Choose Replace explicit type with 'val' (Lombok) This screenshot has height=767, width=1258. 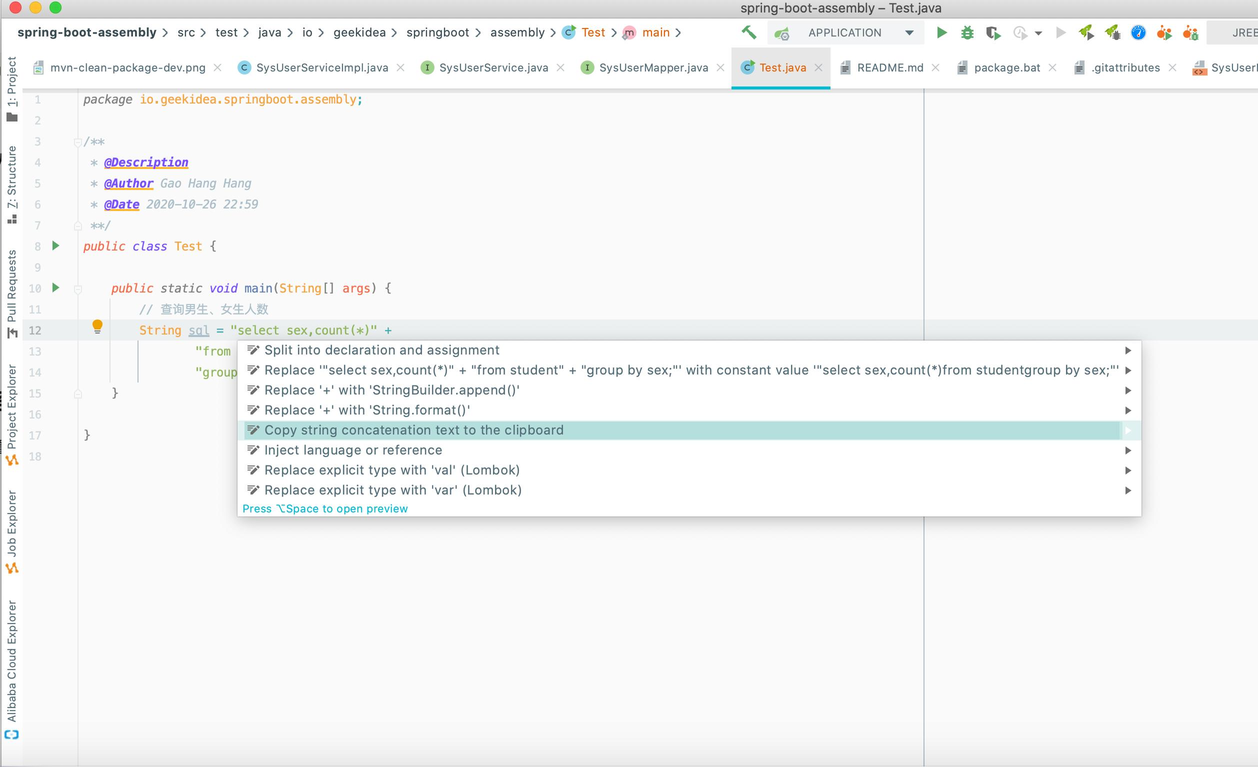[689, 470]
